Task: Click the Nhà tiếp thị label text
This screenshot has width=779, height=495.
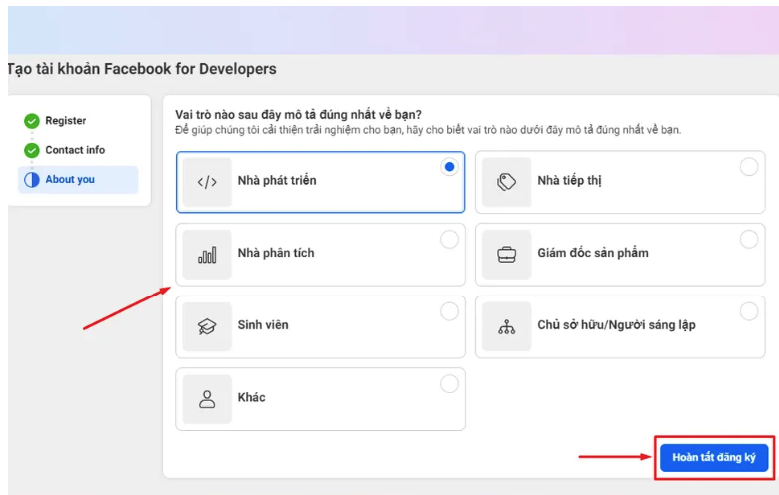Action: point(569,180)
